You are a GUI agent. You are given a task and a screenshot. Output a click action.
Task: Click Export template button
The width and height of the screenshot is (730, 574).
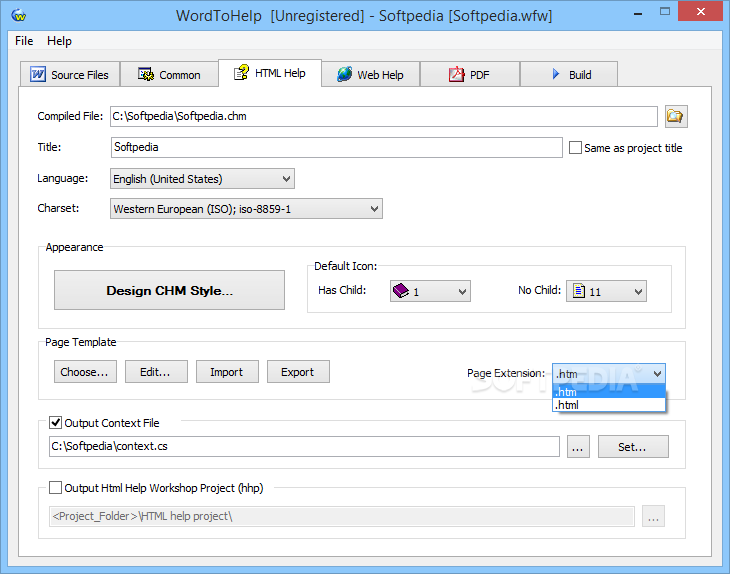(x=298, y=371)
